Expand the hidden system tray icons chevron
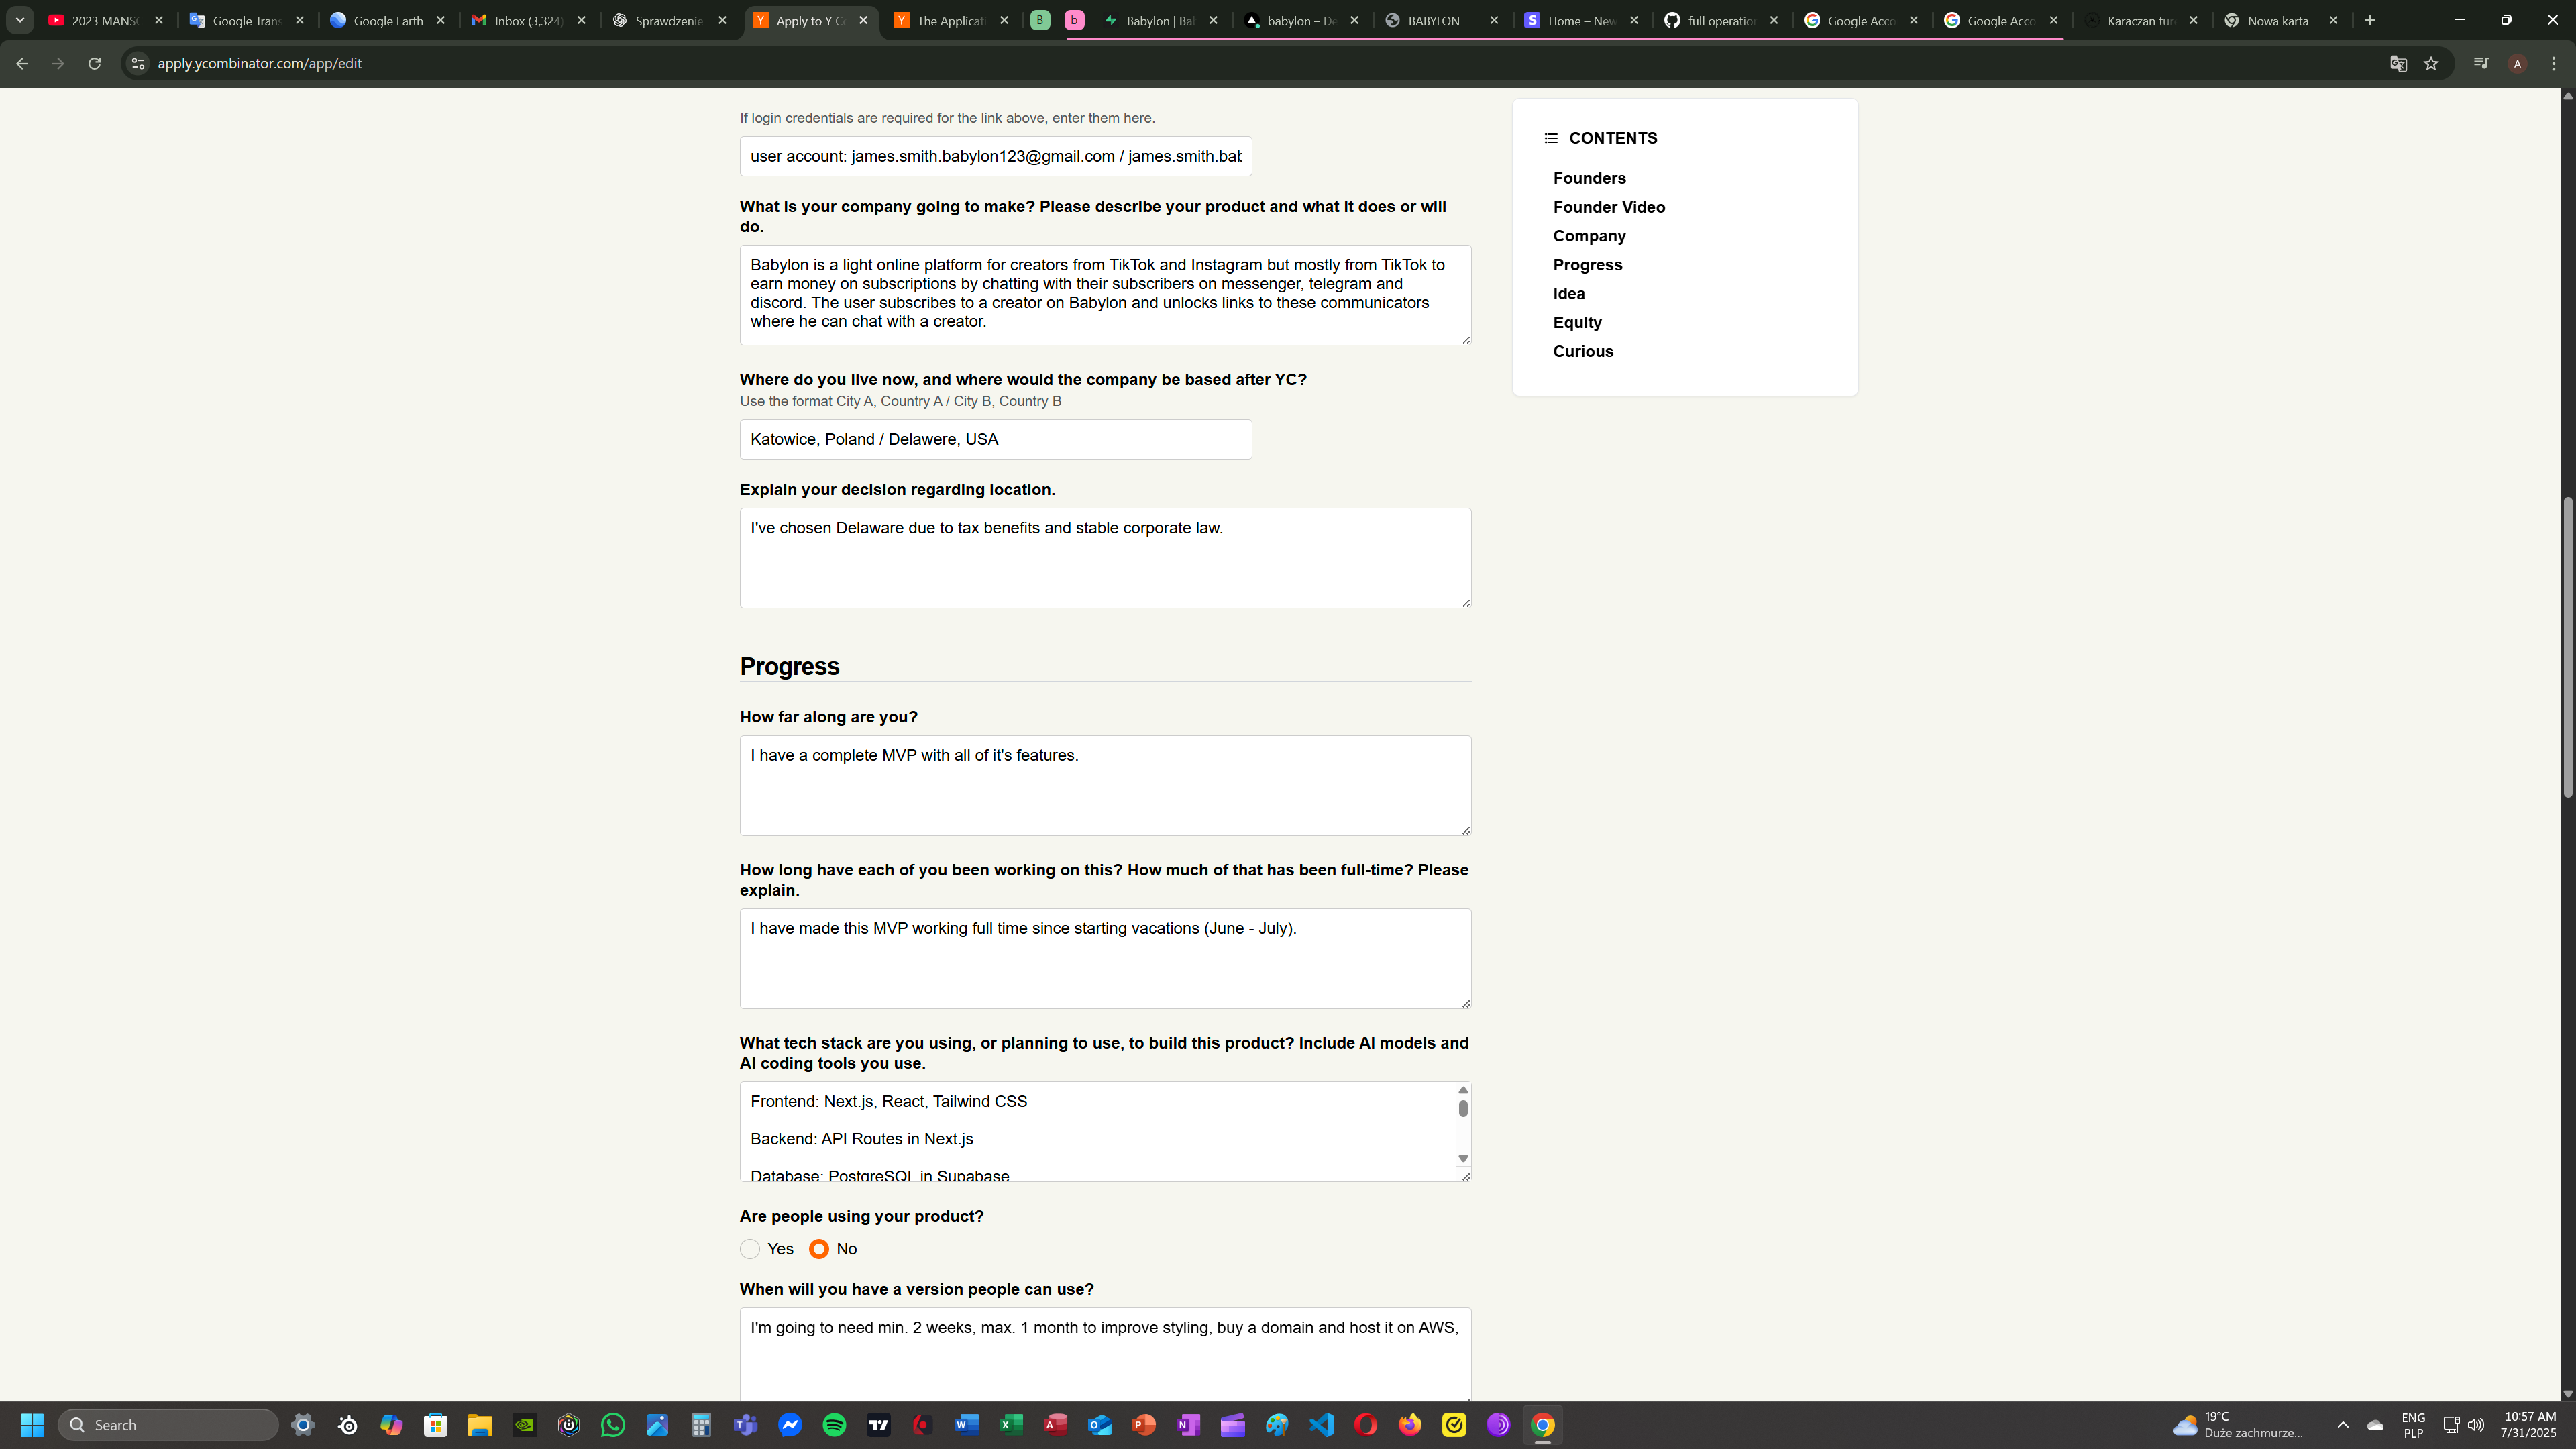The width and height of the screenshot is (2576, 1449). point(2342,1425)
